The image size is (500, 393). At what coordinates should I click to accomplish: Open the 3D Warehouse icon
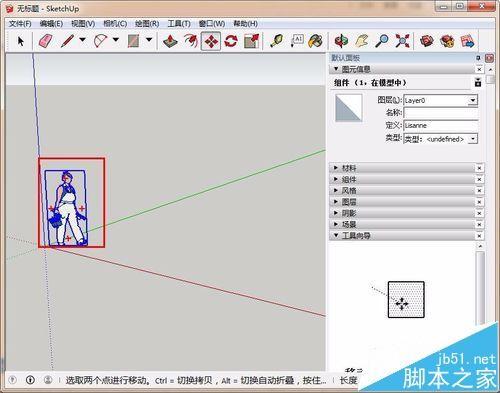(427, 41)
